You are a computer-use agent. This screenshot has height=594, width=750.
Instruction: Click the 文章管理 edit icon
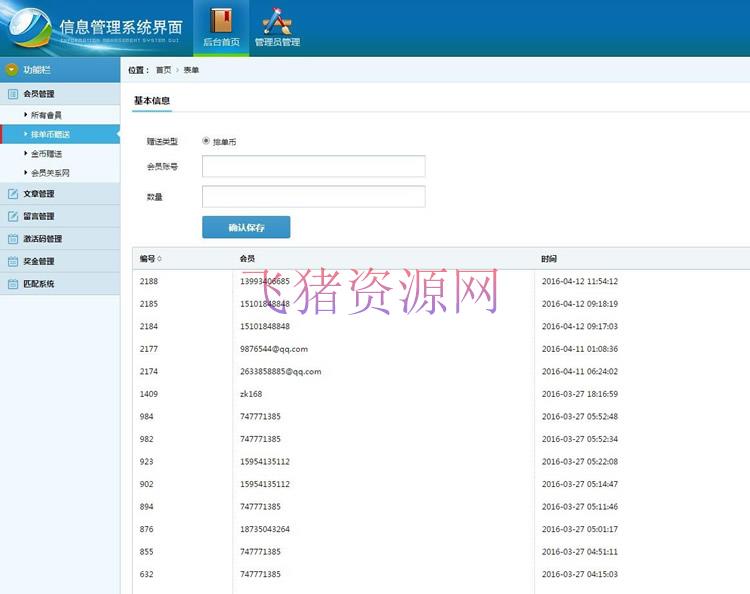pyautogui.click(x=13, y=194)
